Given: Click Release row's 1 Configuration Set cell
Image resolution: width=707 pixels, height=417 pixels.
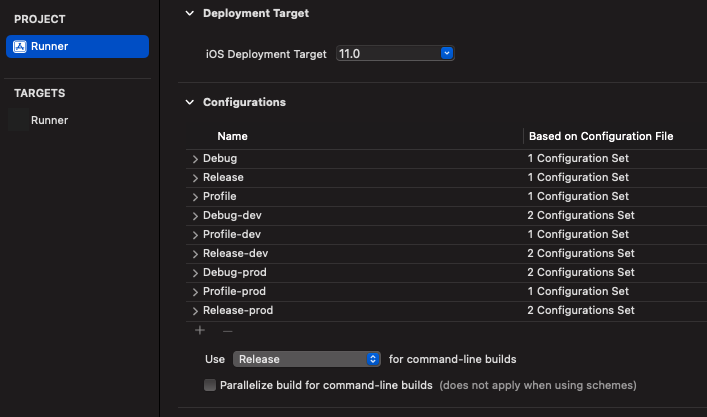Looking at the screenshot, I should (578, 177).
